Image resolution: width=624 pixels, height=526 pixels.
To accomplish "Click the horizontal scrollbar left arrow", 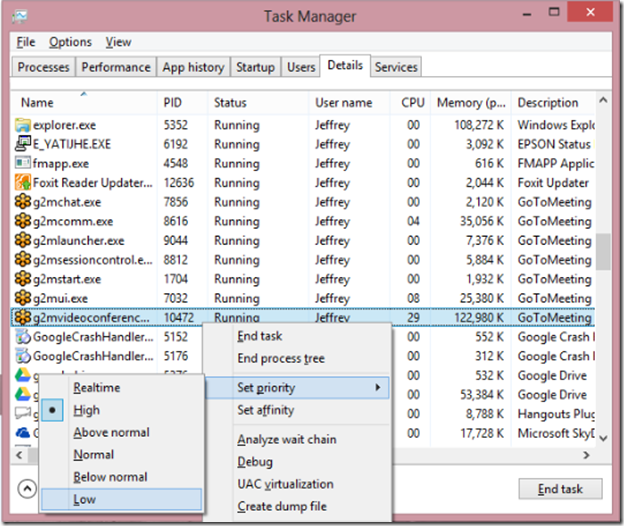I will pyautogui.click(x=19, y=455).
